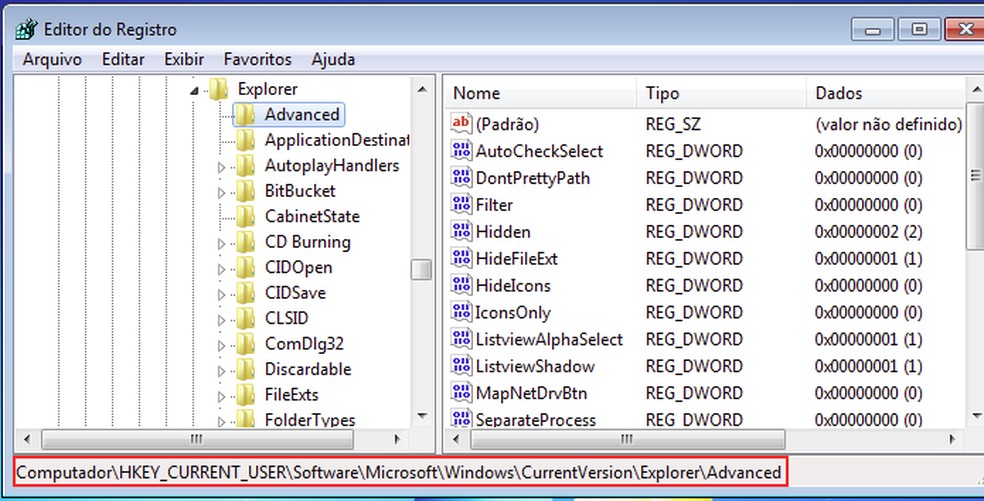The width and height of the screenshot is (984, 501).
Task: Open the Favoritos menu
Action: pyautogui.click(x=257, y=60)
